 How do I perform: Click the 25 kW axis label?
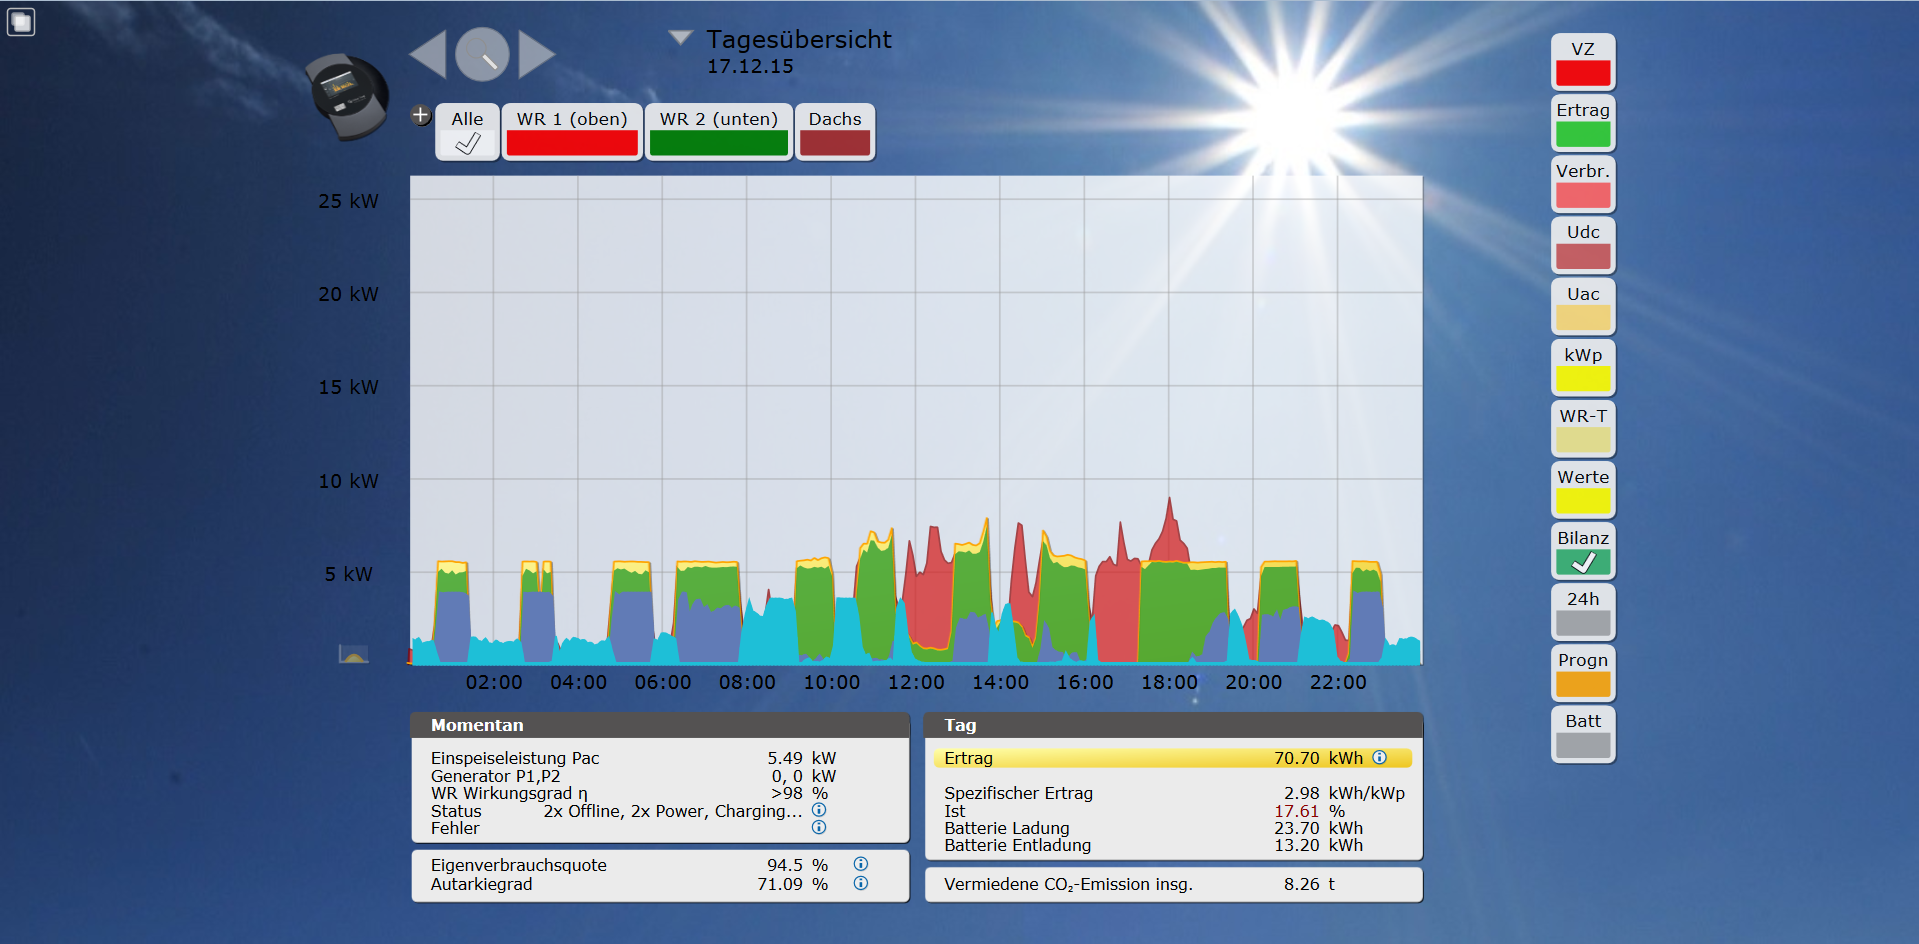348,201
